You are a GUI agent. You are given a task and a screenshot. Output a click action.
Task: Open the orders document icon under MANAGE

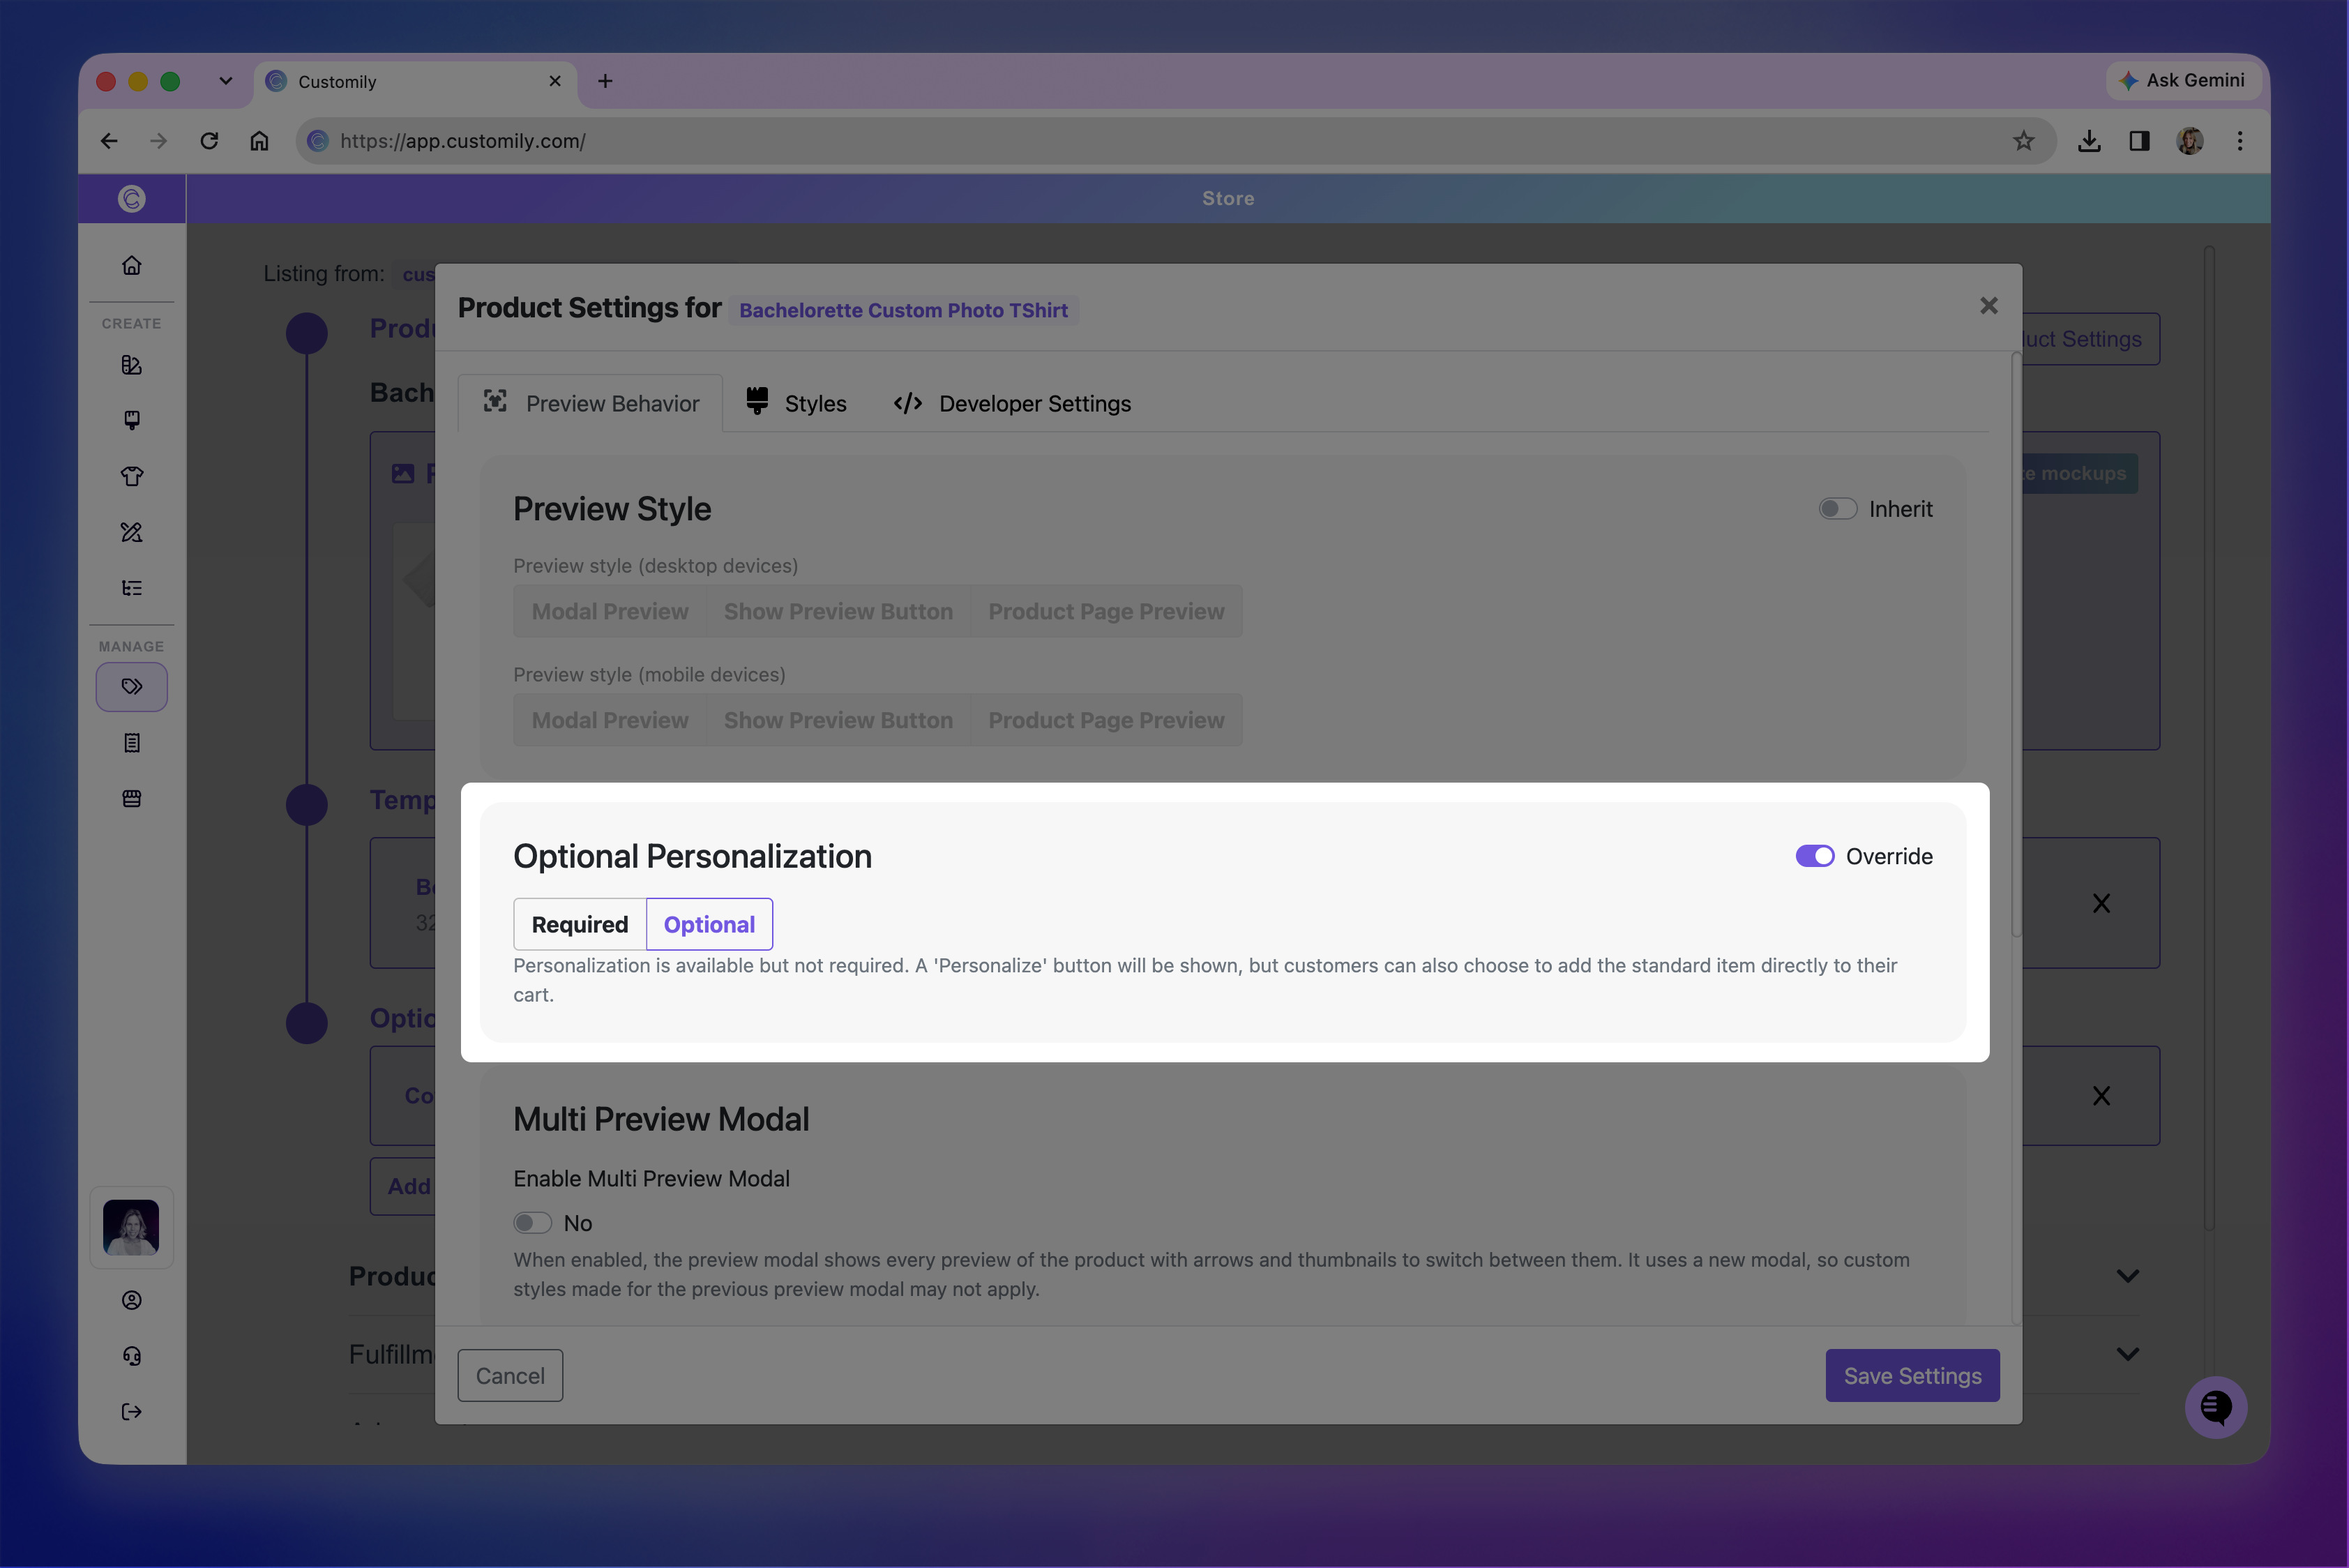tap(131, 743)
